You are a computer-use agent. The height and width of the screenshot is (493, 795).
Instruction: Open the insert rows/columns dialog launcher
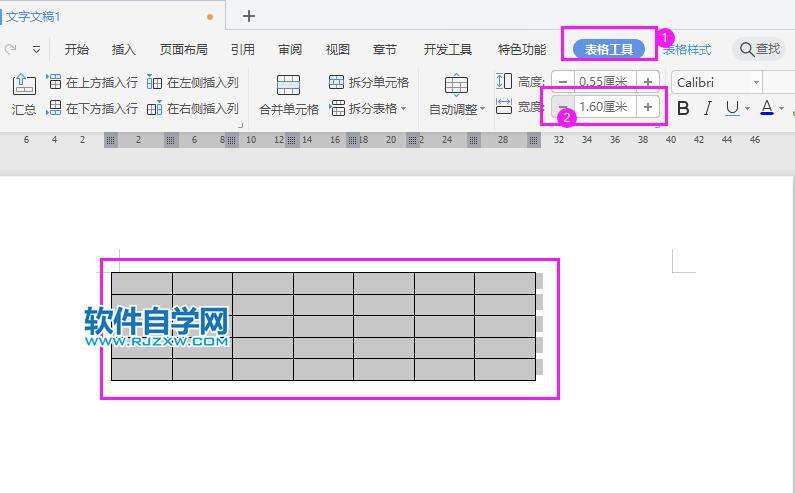click(x=241, y=125)
